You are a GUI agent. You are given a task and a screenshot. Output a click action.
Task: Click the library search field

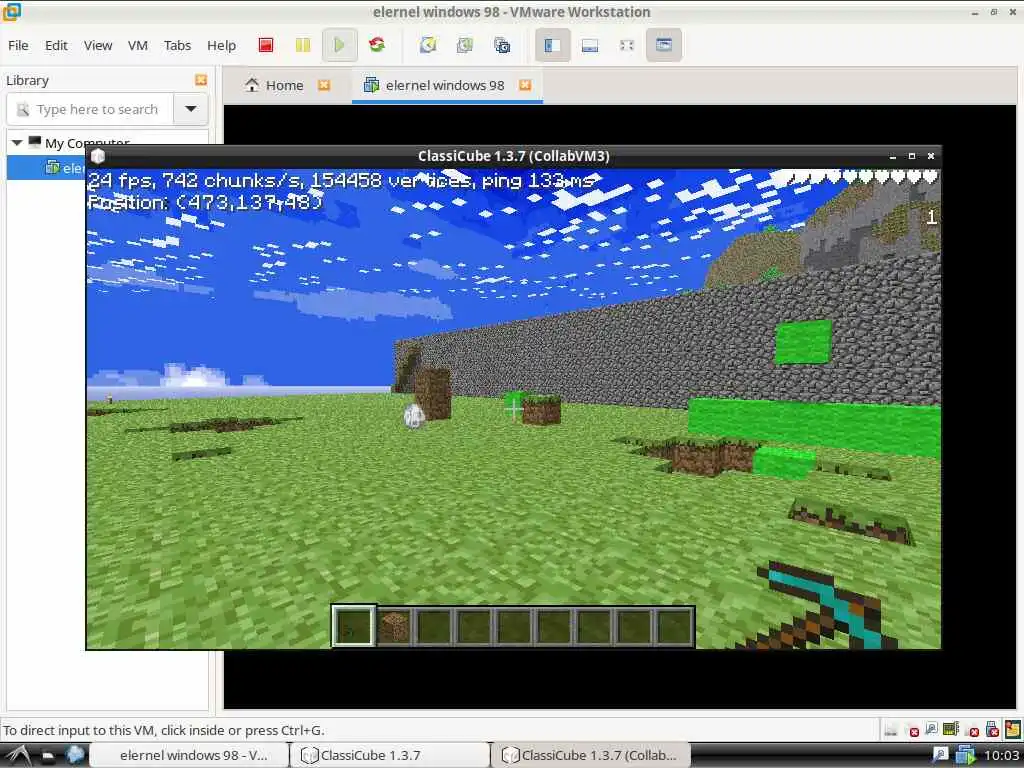90,109
